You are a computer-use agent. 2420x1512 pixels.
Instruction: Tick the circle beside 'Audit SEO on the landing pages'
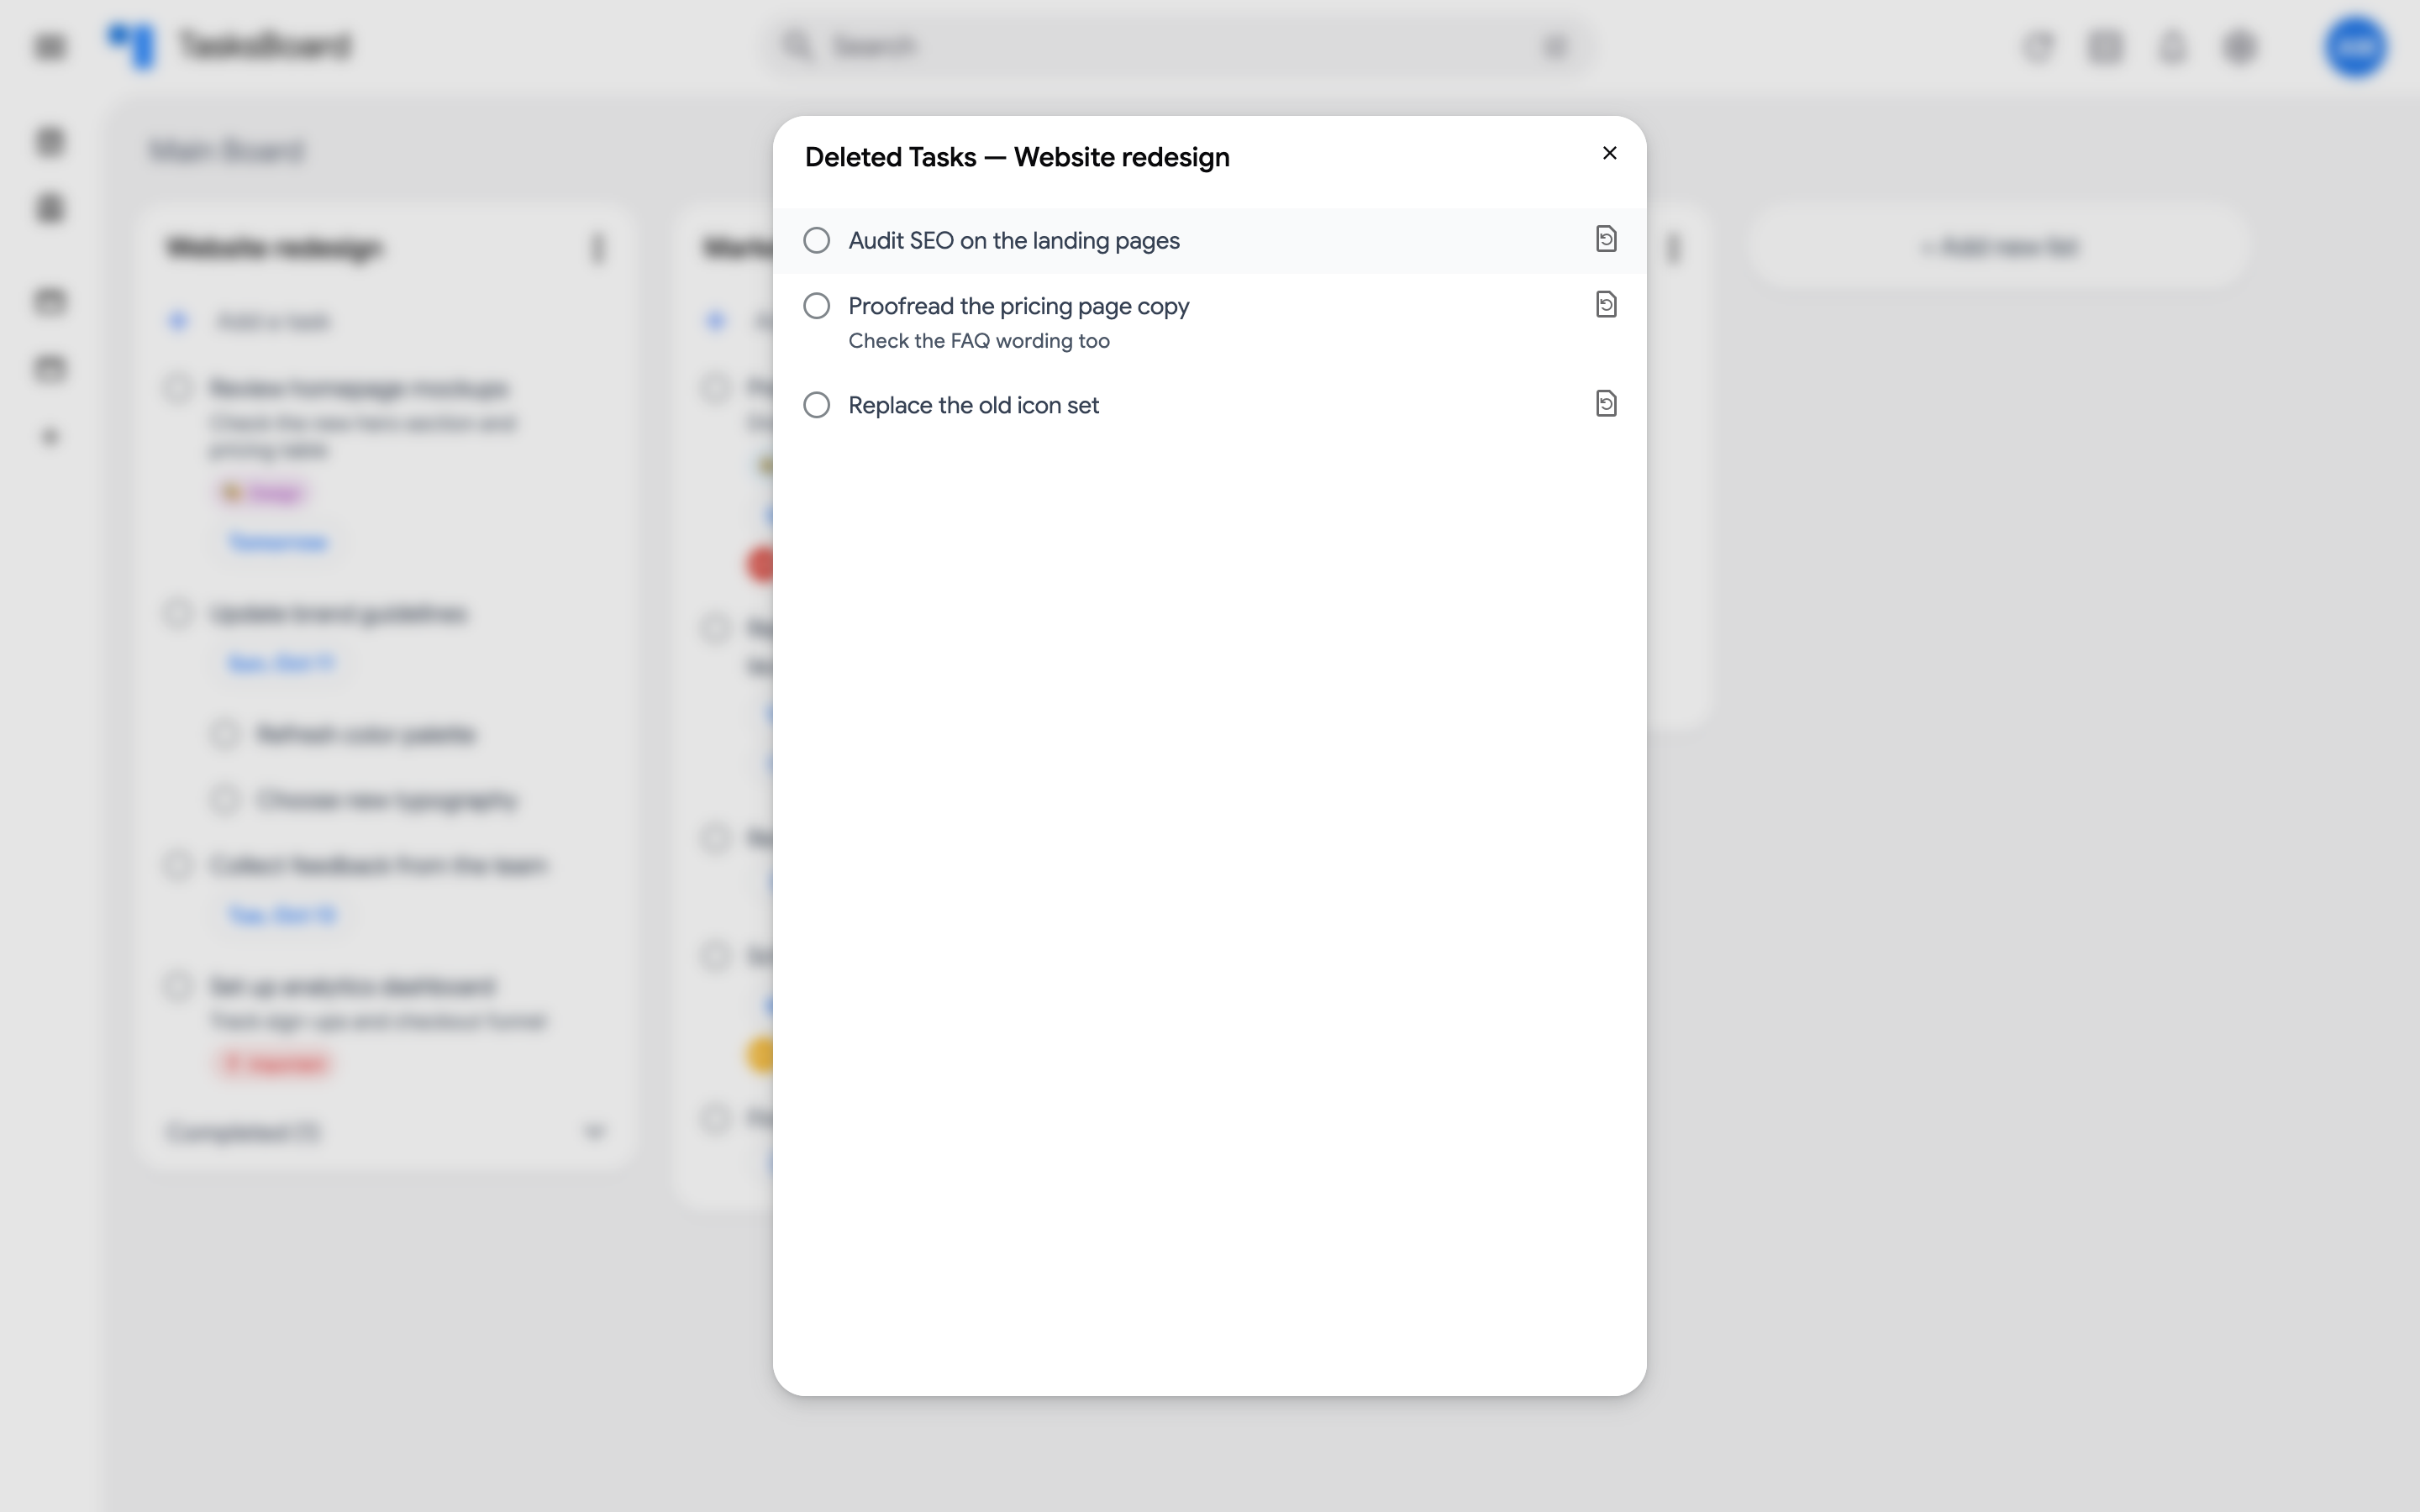(817, 240)
